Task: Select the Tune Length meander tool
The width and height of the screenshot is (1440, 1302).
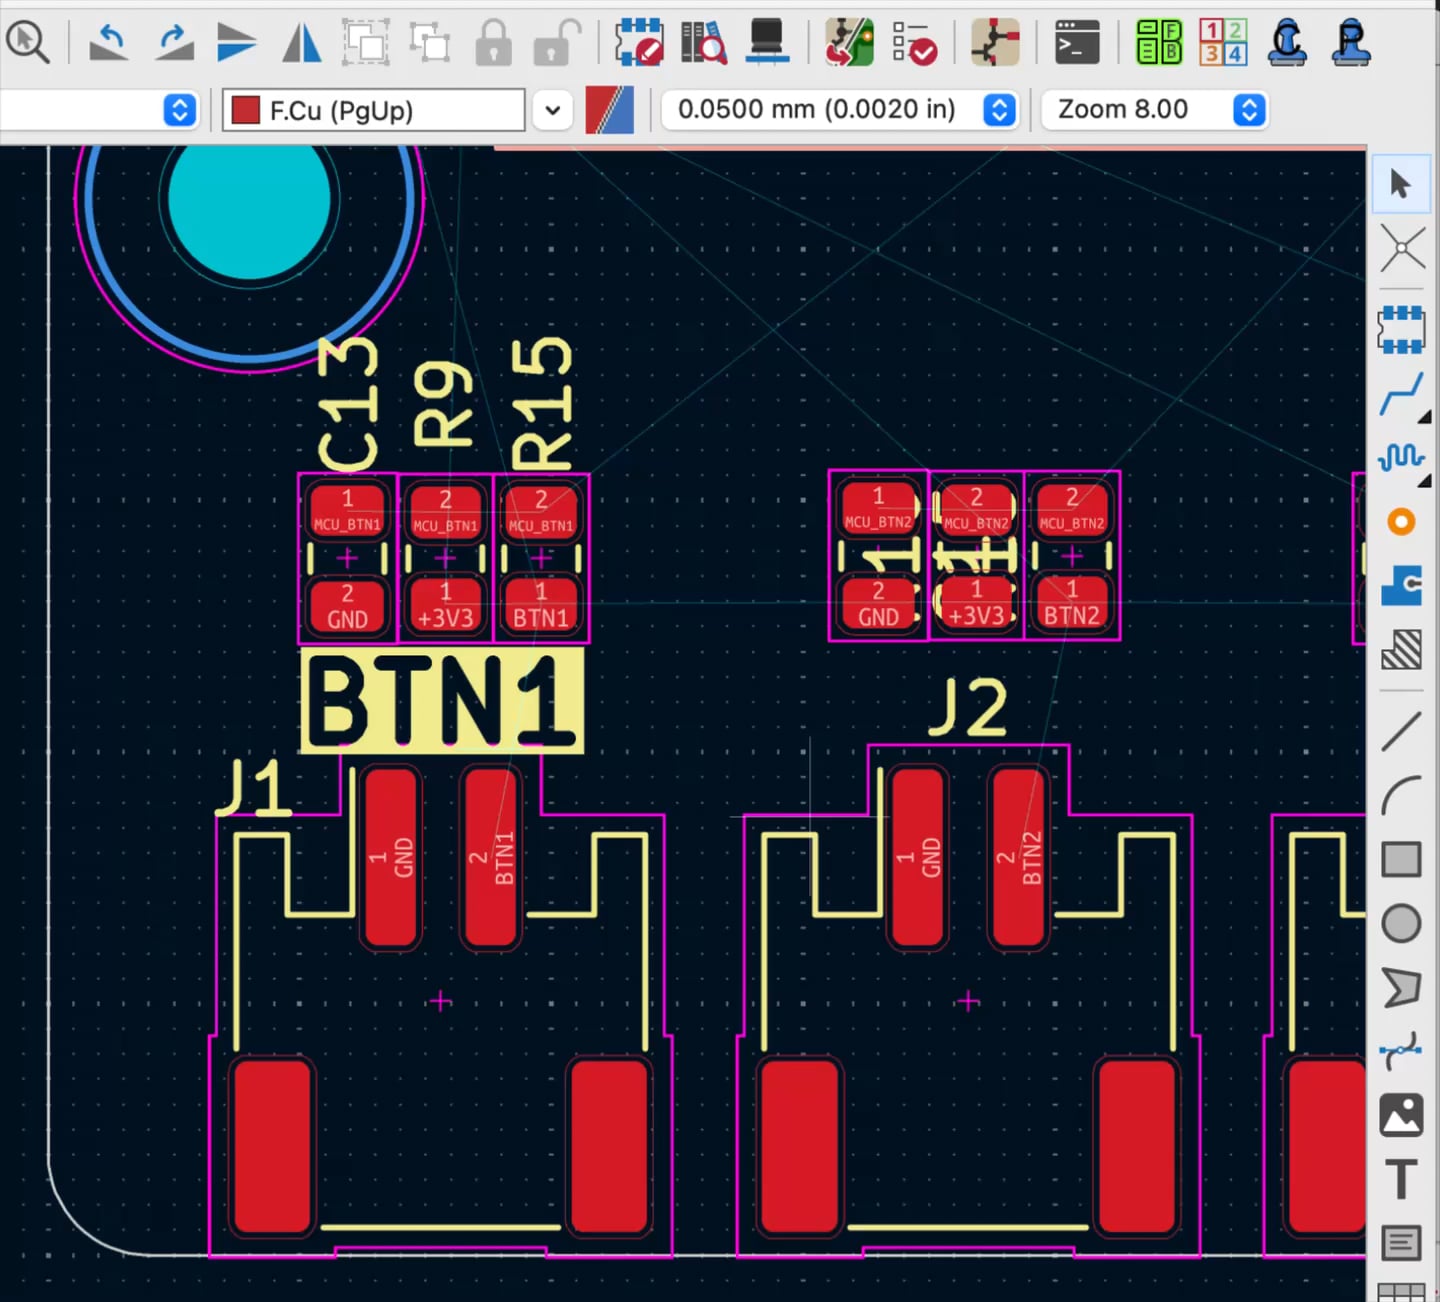Action: pyautogui.click(x=1401, y=458)
